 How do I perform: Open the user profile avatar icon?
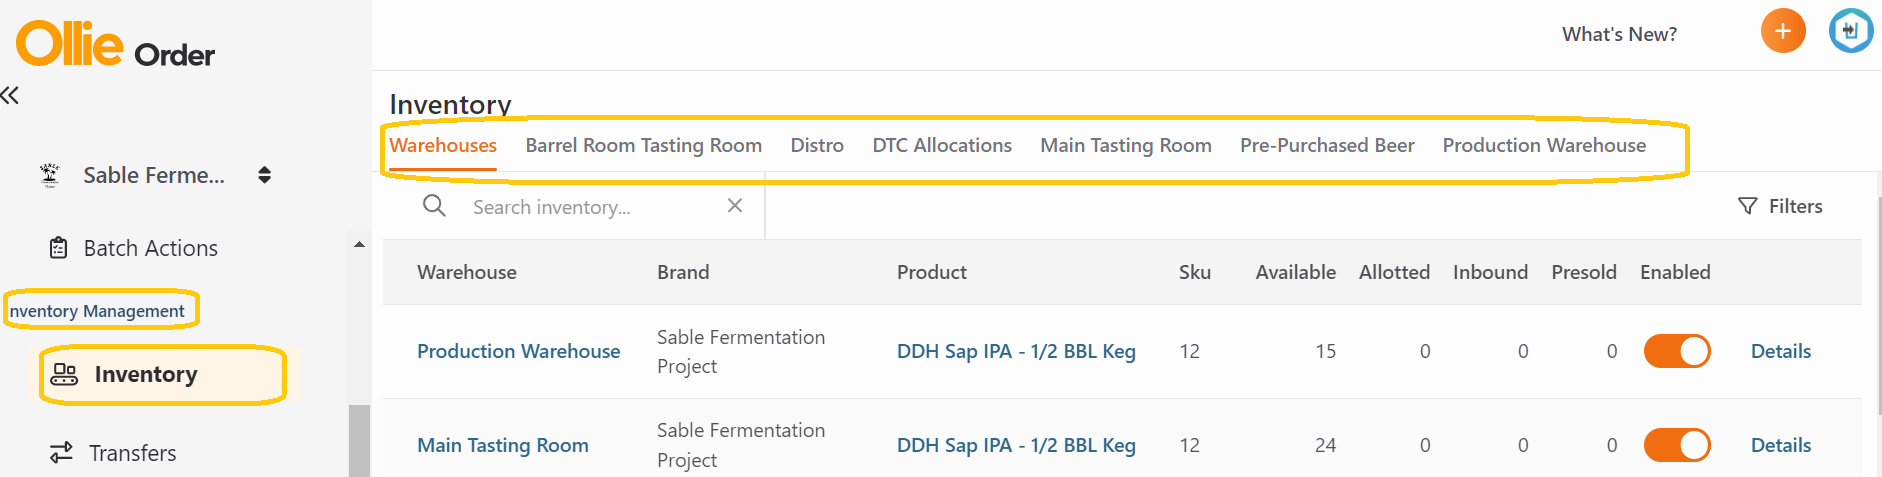tap(1850, 31)
